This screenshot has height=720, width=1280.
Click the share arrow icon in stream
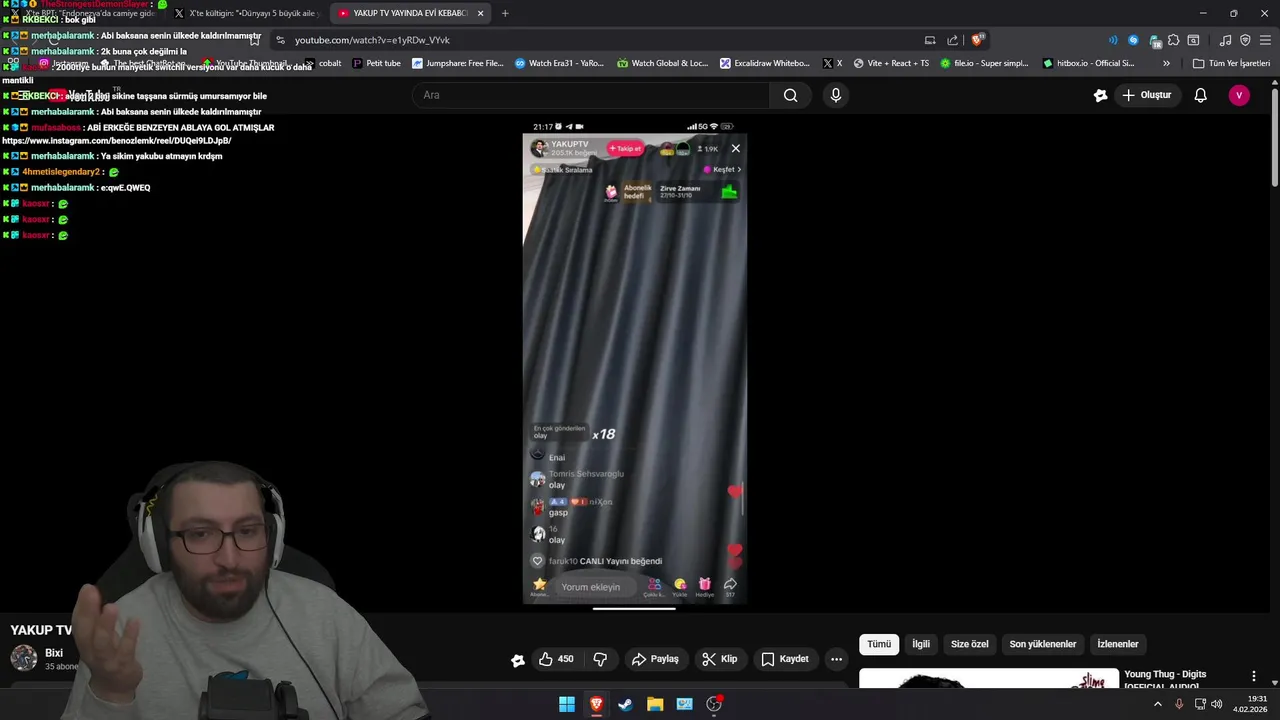(x=730, y=586)
